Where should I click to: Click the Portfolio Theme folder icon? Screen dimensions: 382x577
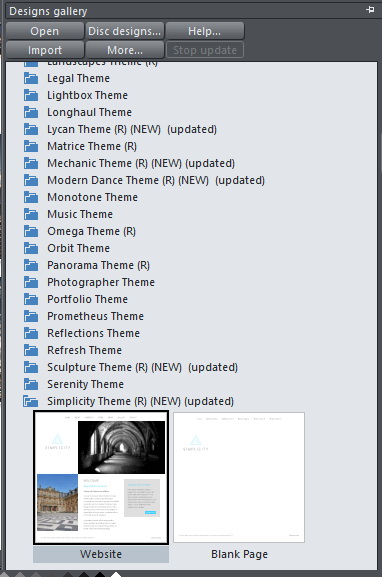(x=31, y=299)
